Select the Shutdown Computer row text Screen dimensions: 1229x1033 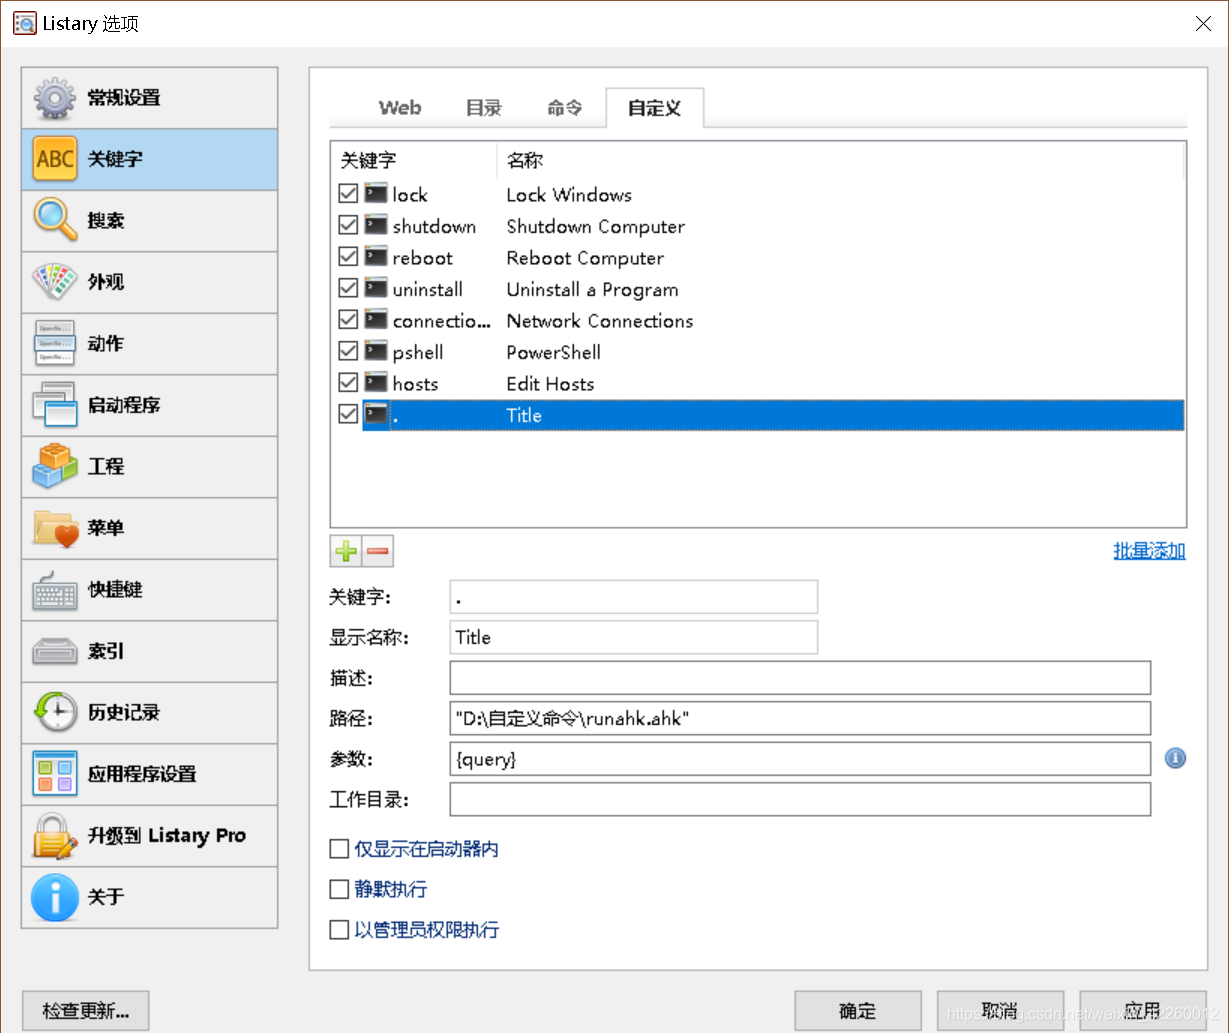pos(596,227)
